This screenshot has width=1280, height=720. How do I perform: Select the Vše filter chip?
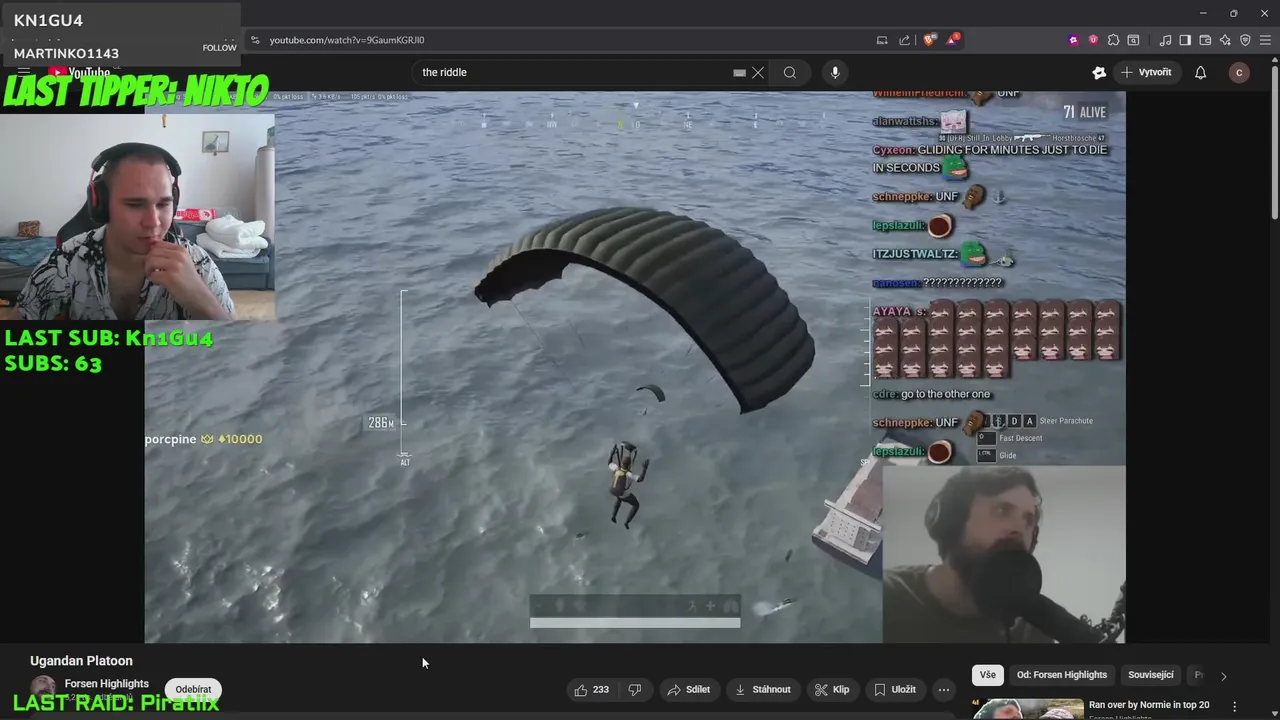(988, 675)
